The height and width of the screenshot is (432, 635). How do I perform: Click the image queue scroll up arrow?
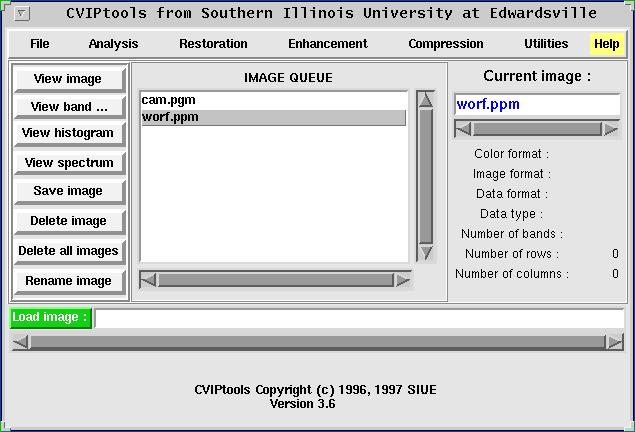(x=426, y=100)
